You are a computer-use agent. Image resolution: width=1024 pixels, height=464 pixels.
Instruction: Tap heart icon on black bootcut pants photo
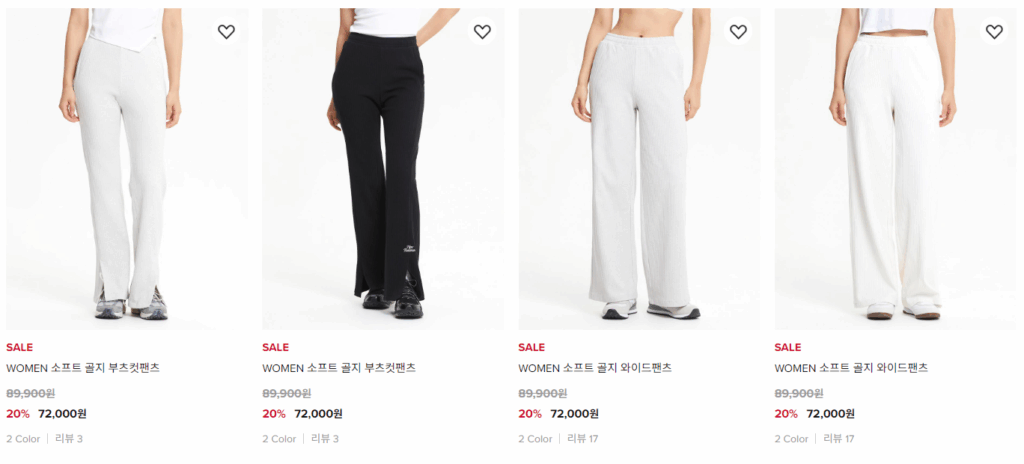pyautogui.click(x=482, y=31)
